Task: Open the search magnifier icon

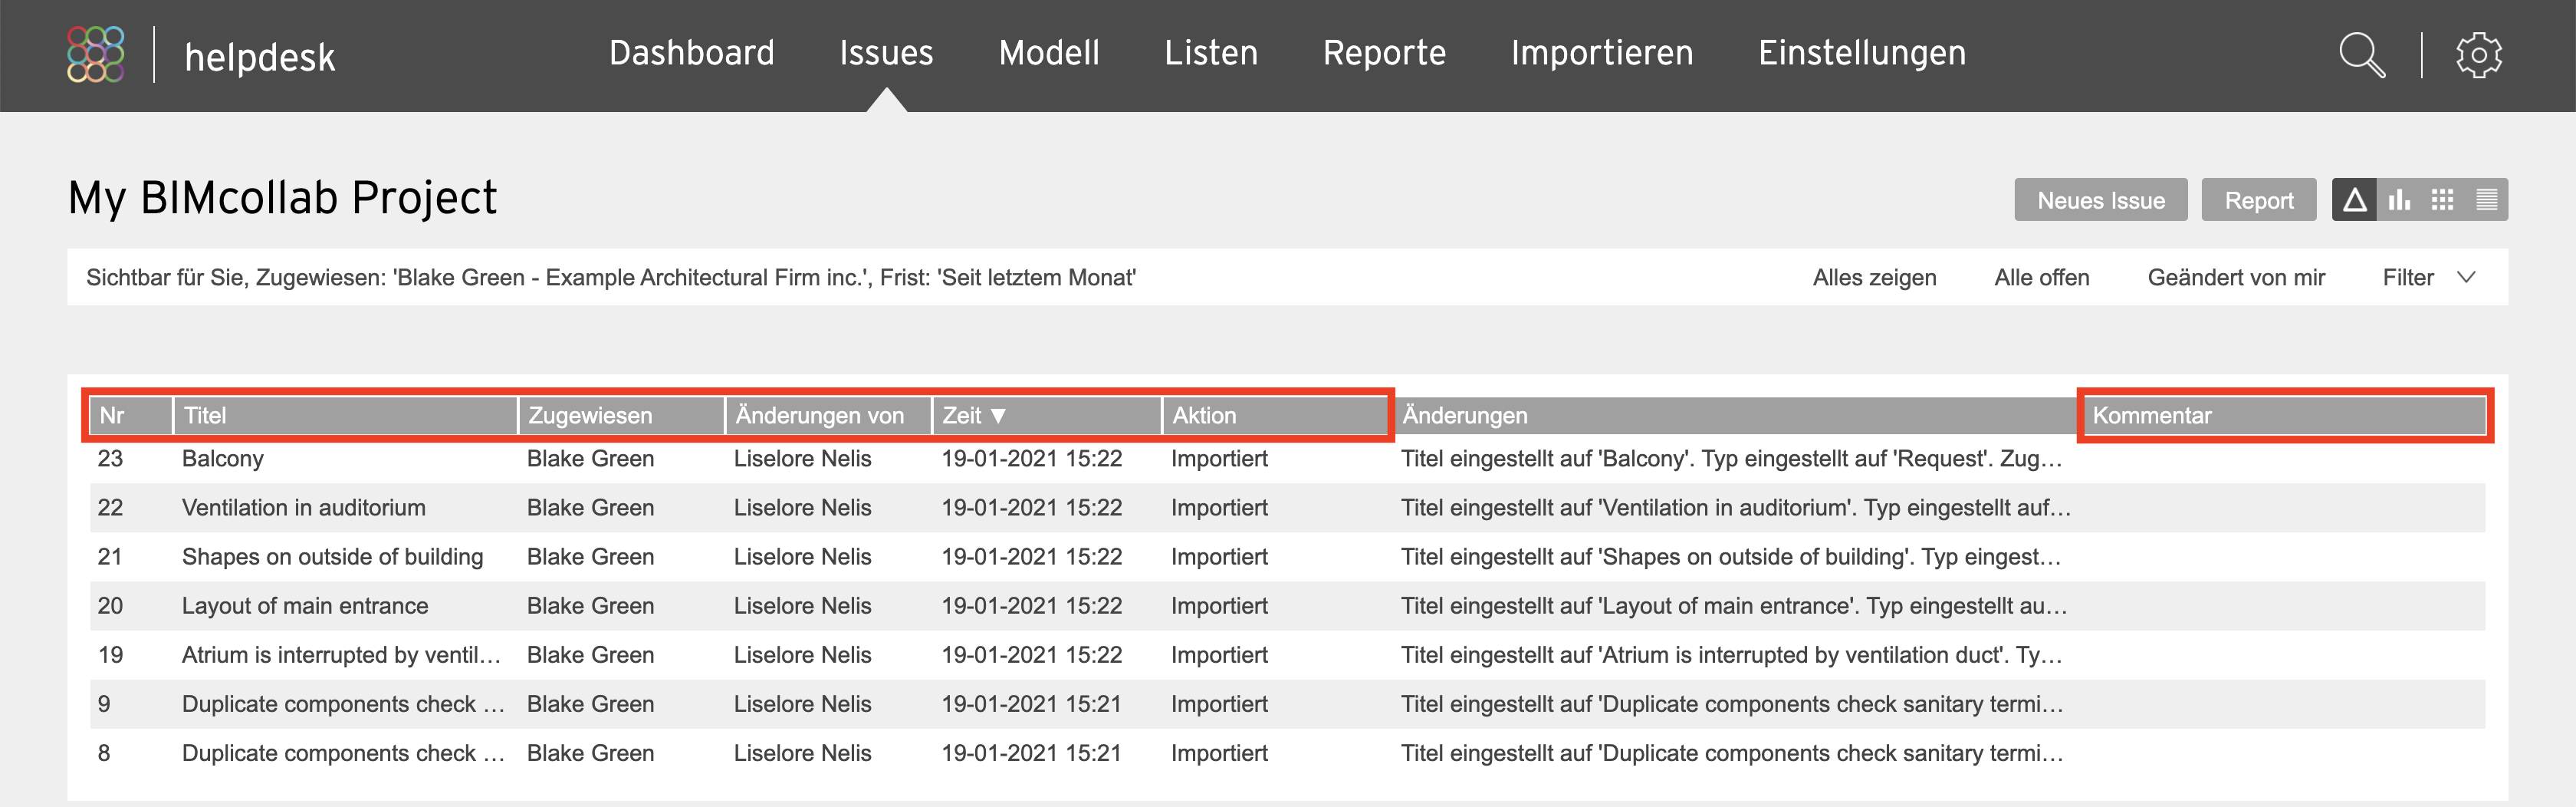Action: pos(2362,54)
